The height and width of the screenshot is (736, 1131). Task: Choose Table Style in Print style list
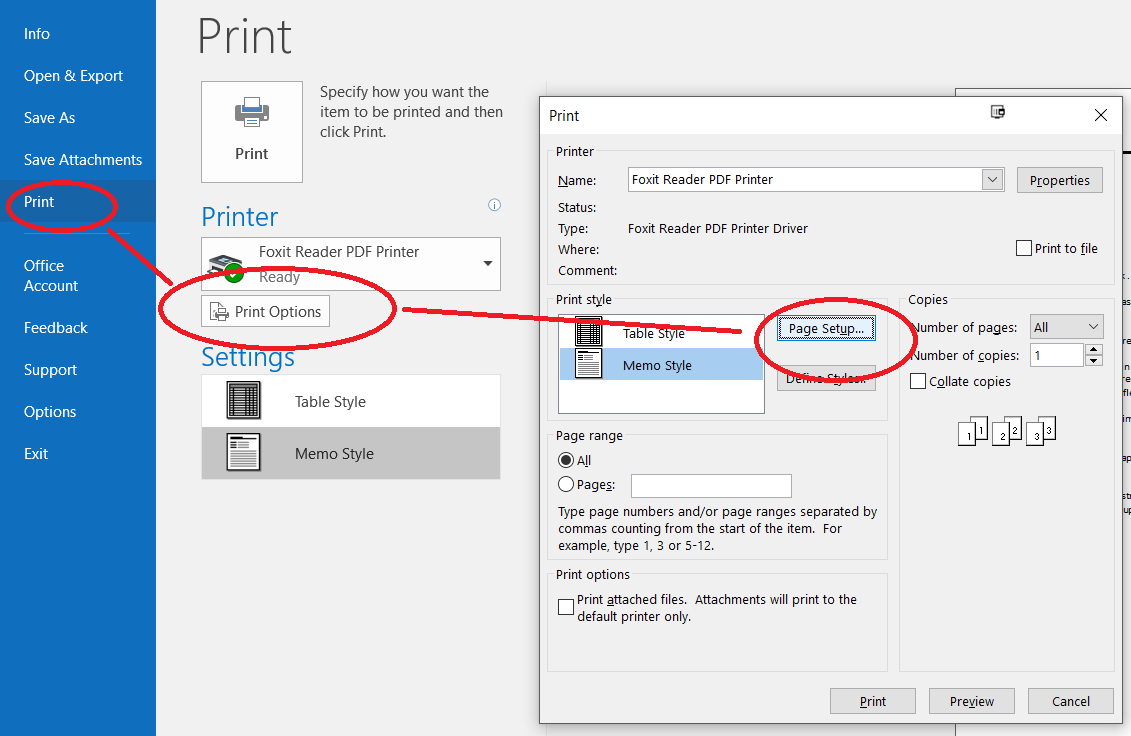653,333
